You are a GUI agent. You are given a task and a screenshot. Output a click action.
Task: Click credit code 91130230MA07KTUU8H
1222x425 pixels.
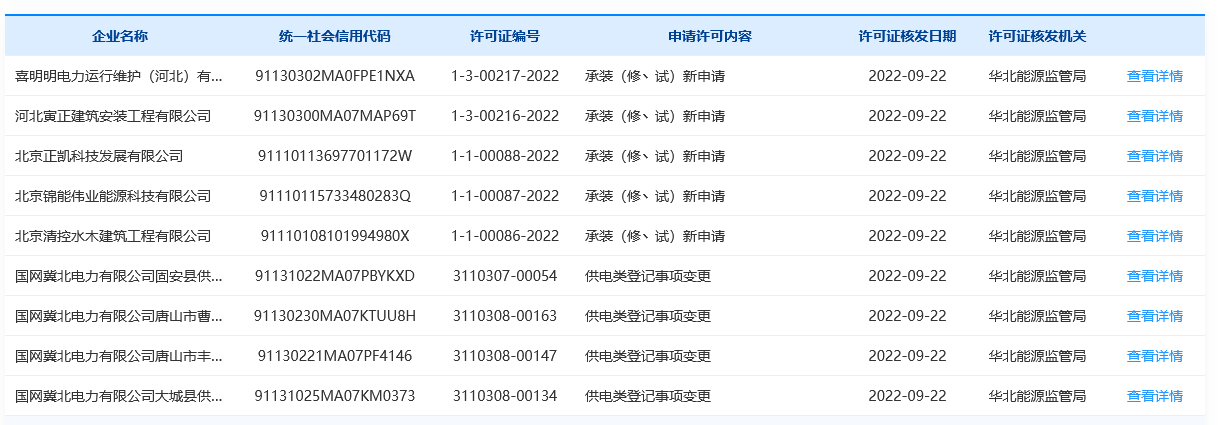(x=335, y=316)
